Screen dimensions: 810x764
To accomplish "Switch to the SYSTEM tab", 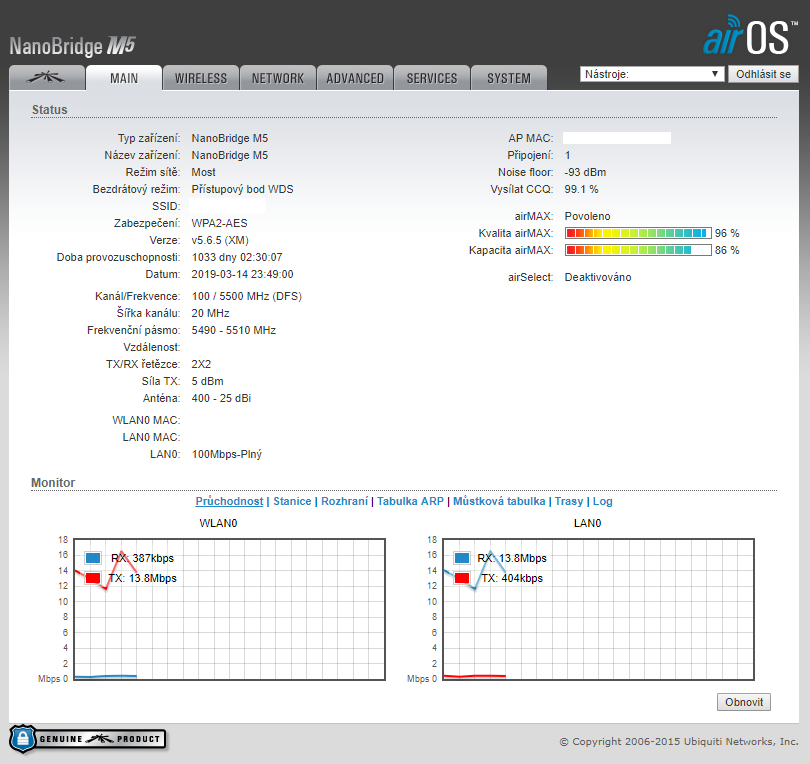I will [x=509, y=77].
